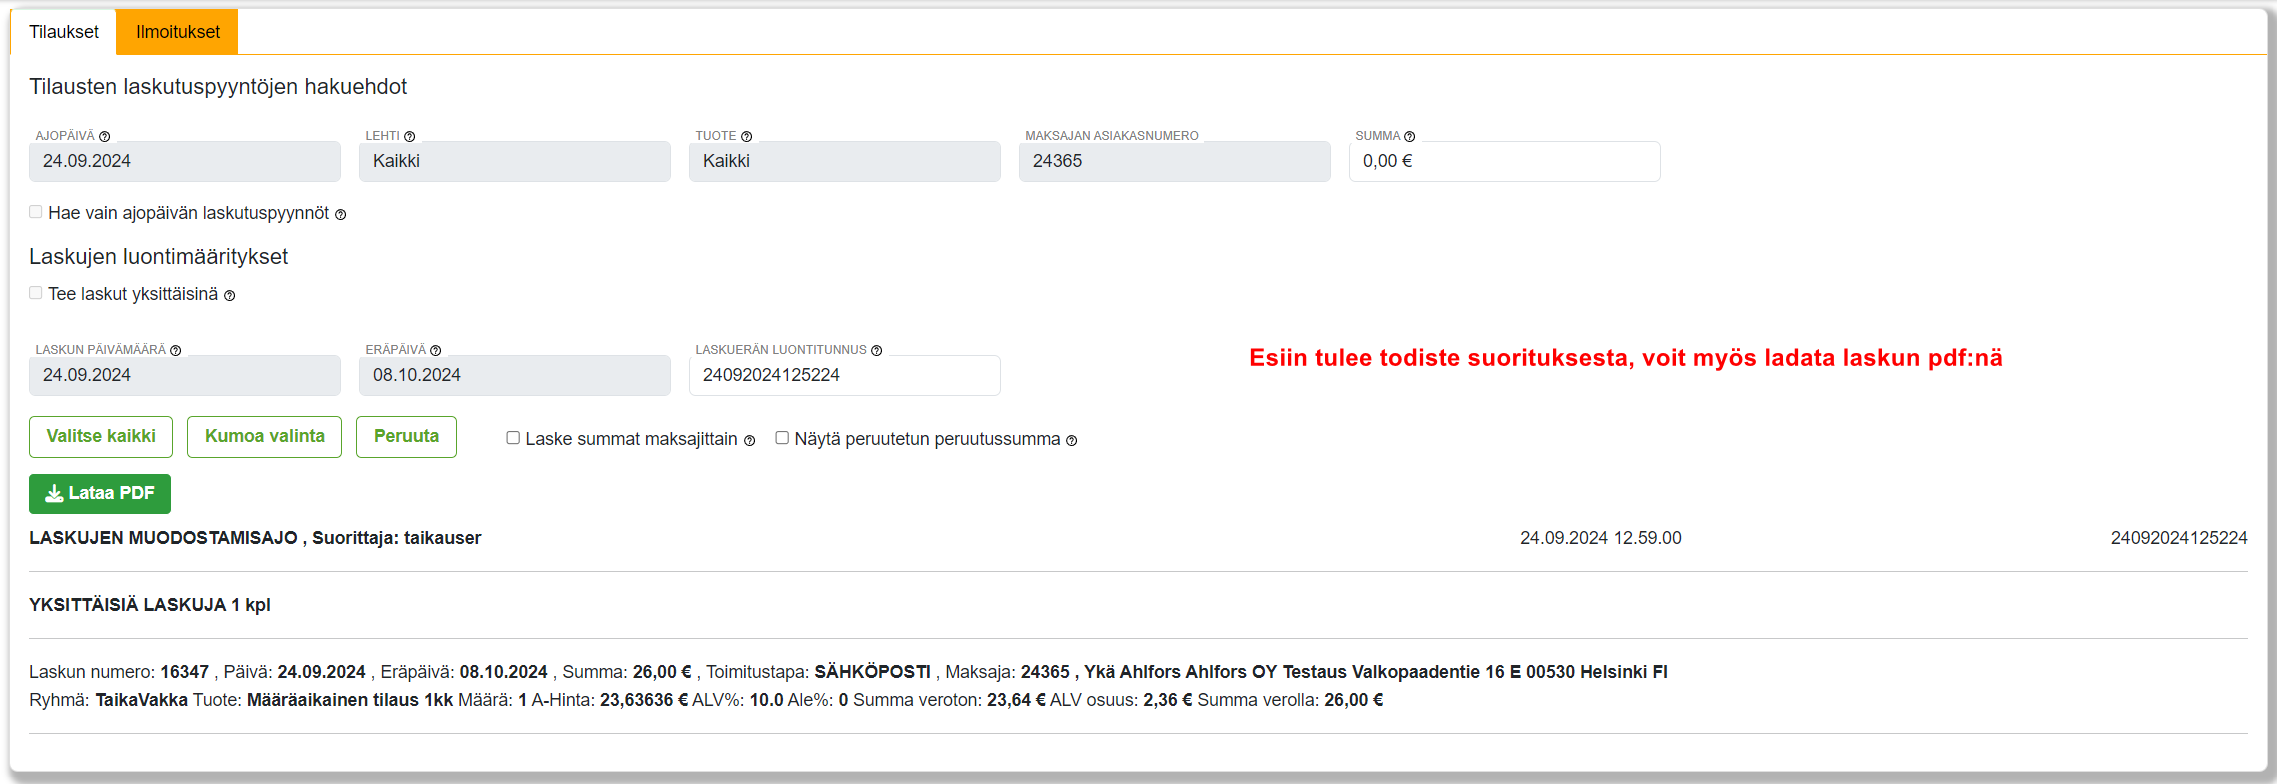Open help icon next to Lehti label
This screenshot has width=2277, height=784.
[x=409, y=137]
